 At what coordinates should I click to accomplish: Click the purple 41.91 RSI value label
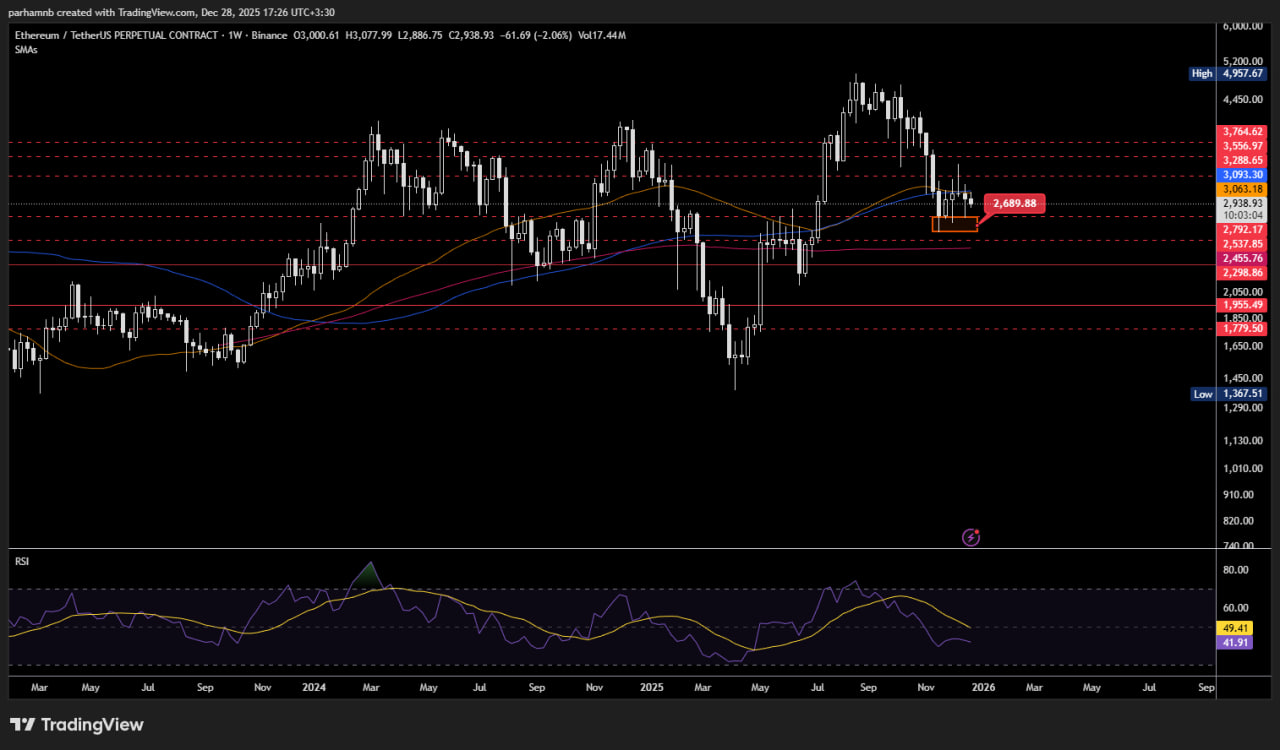pyautogui.click(x=1236, y=642)
